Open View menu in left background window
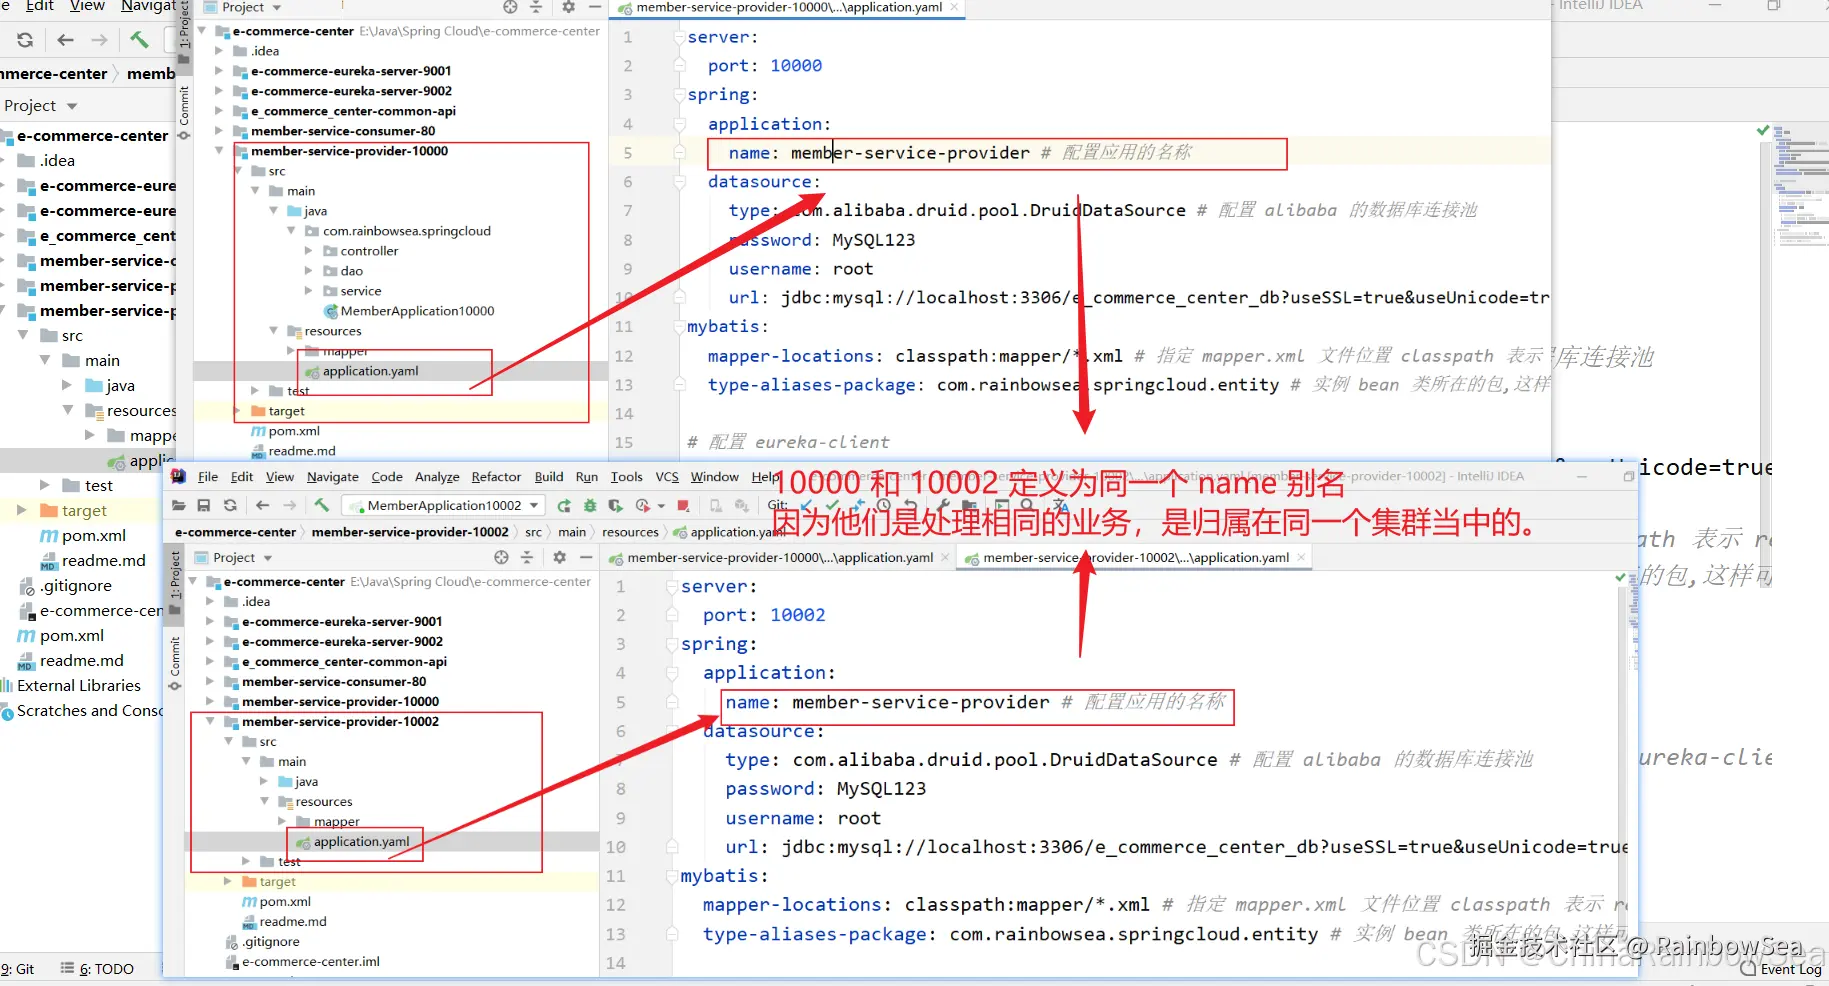 (x=87, y=6)
